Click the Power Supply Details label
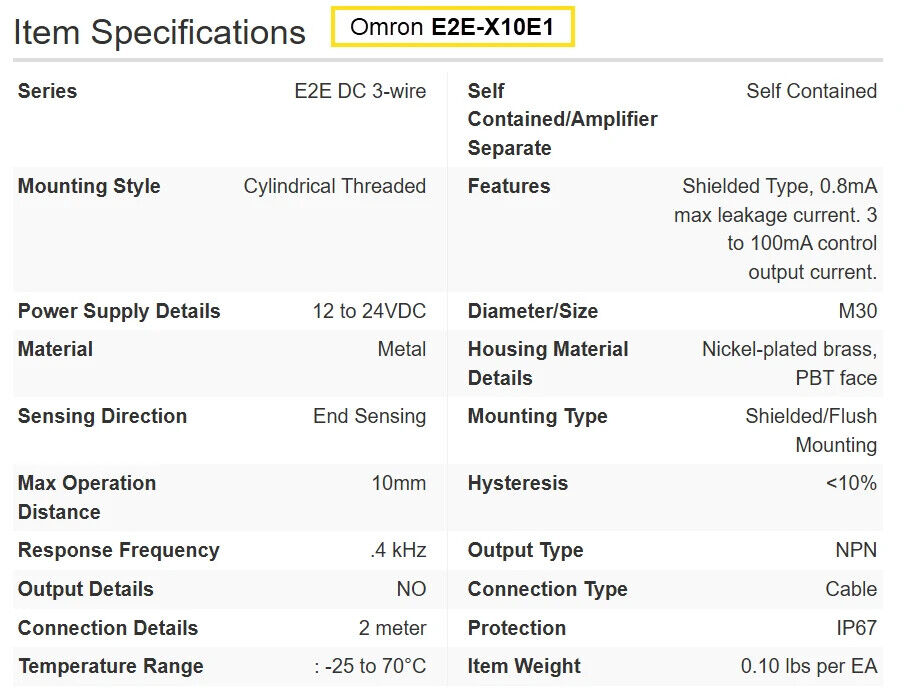The width and height of the screenshot is (907, 699). (119, 311)
